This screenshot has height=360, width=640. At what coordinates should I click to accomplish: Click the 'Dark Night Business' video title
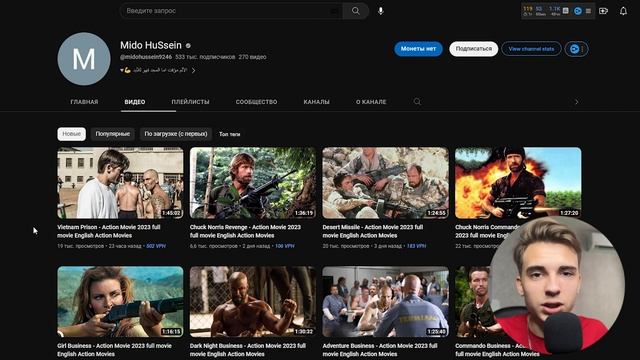pos(248,350)
